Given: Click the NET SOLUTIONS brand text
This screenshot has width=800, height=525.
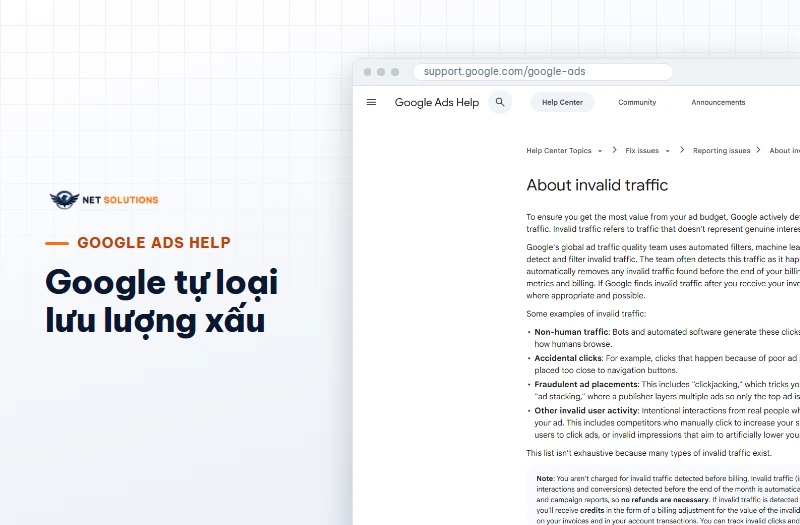Looking at the screenshot, I should [120, 200].
